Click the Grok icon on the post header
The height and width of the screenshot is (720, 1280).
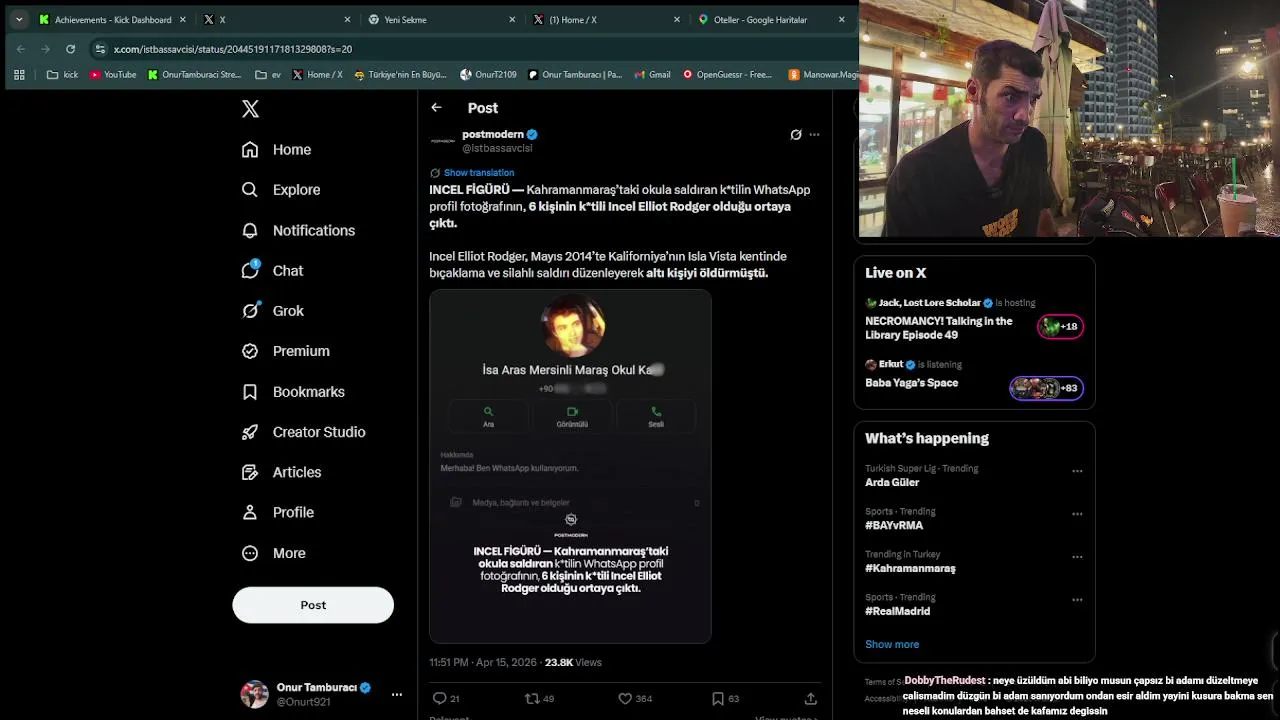[x=796, y=135]
